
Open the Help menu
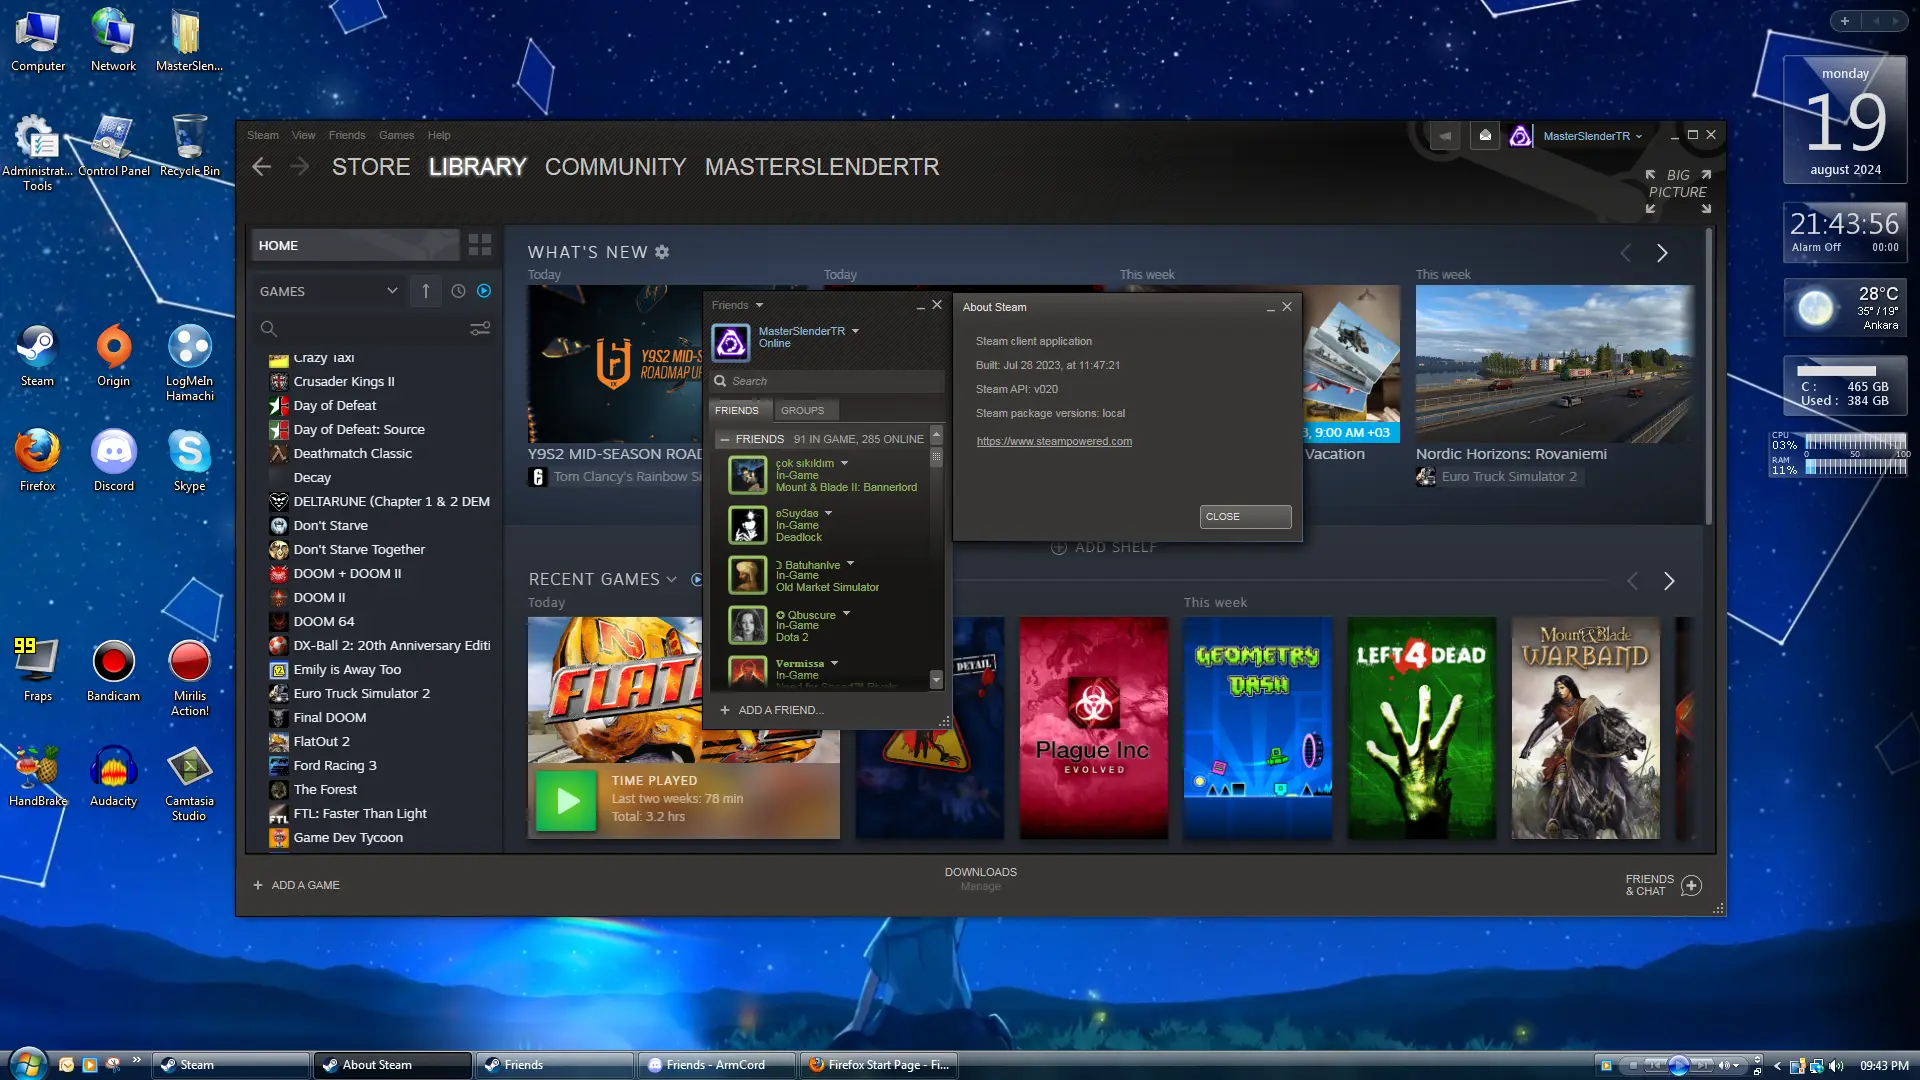click(x=439, y=135)
